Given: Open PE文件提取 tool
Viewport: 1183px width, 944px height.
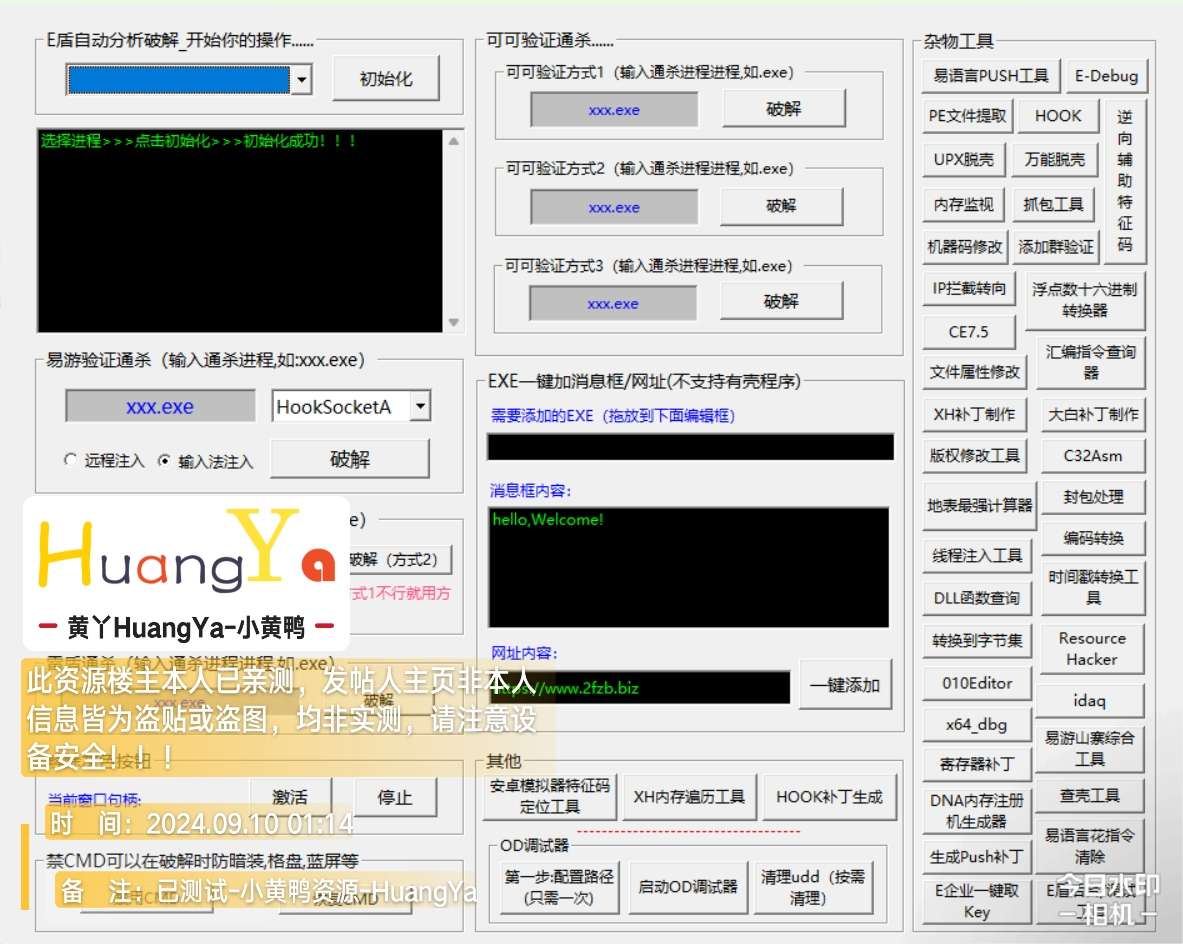Looking at the screenshot, I should (x=967, y=116).
